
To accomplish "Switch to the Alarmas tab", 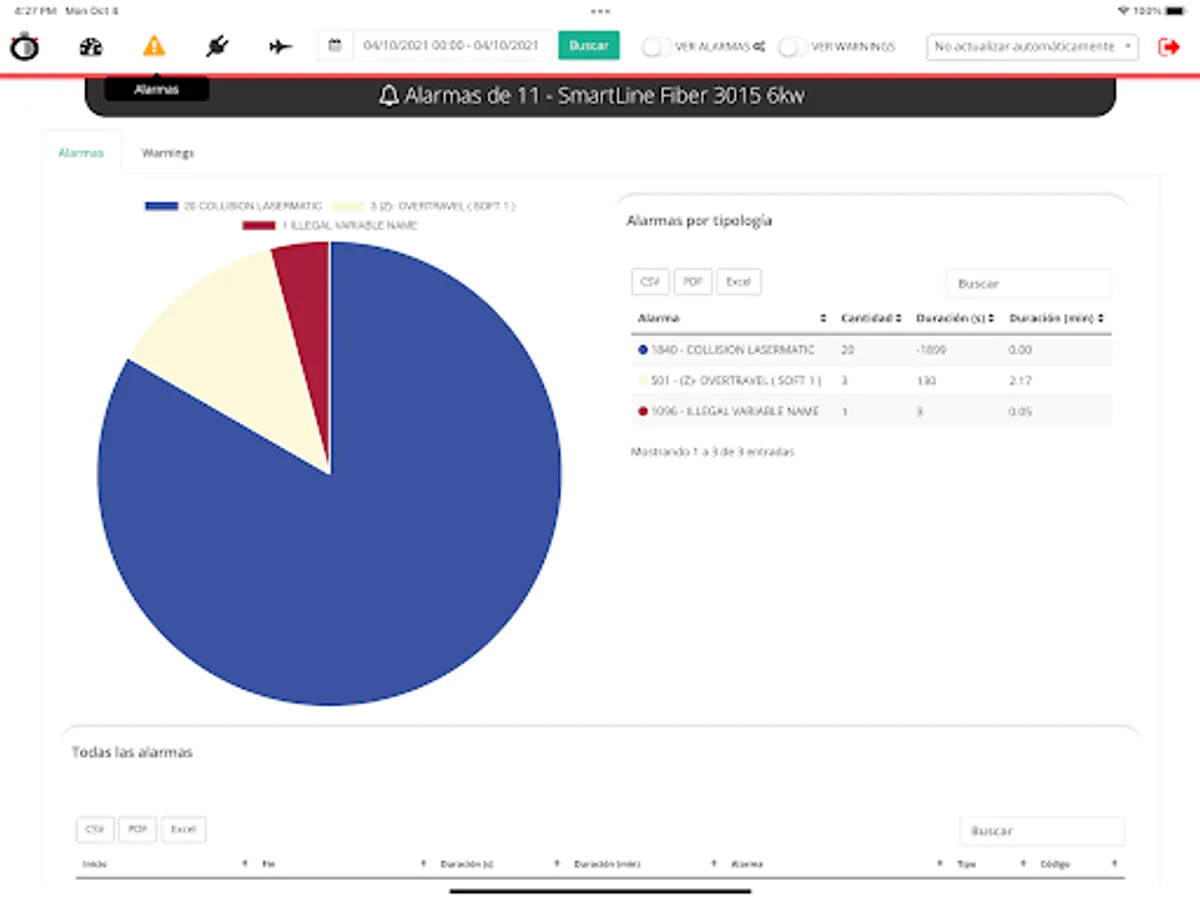I will 81,153.
